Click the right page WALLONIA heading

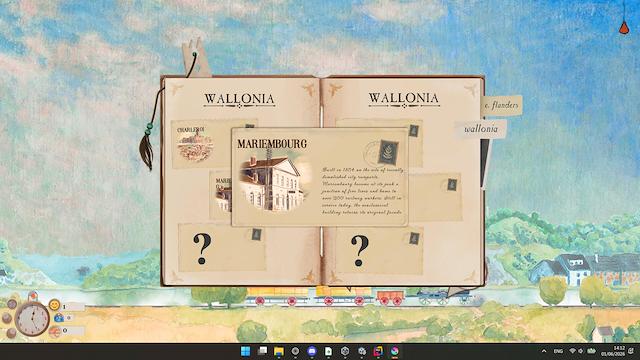pyautogui.click(x=404, y=98)
